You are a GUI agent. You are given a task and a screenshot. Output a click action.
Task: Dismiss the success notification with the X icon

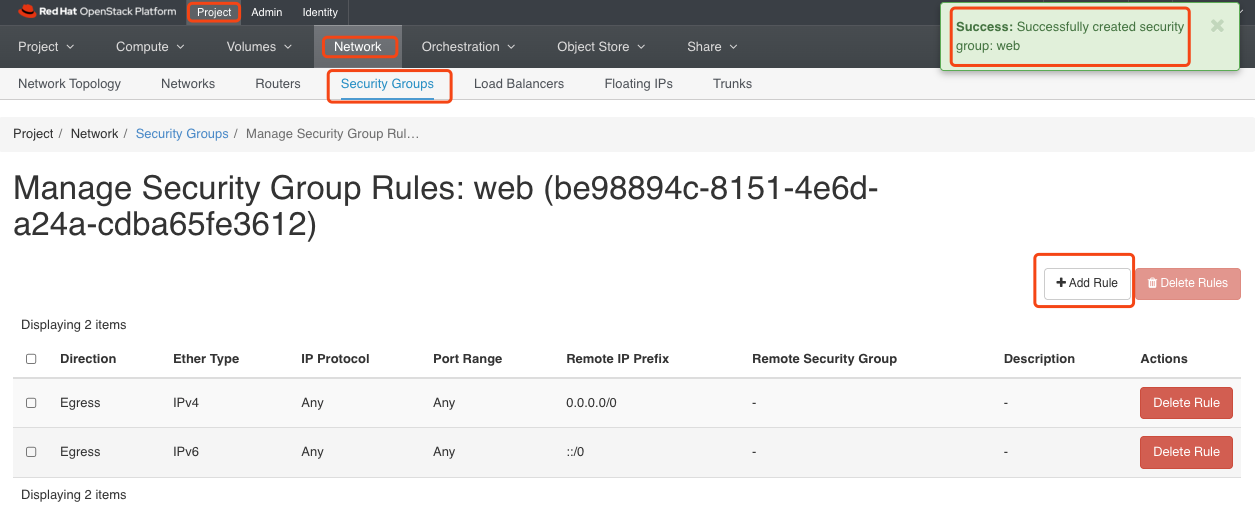[x=1217, y=27]
